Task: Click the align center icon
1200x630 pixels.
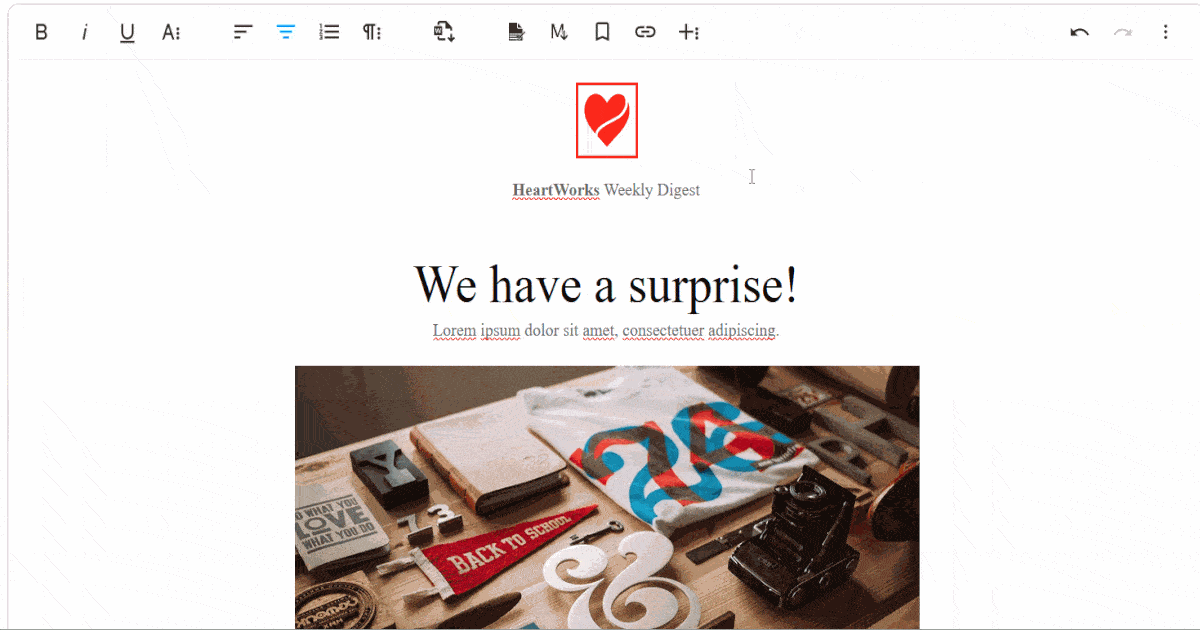Action: point(286,32)
